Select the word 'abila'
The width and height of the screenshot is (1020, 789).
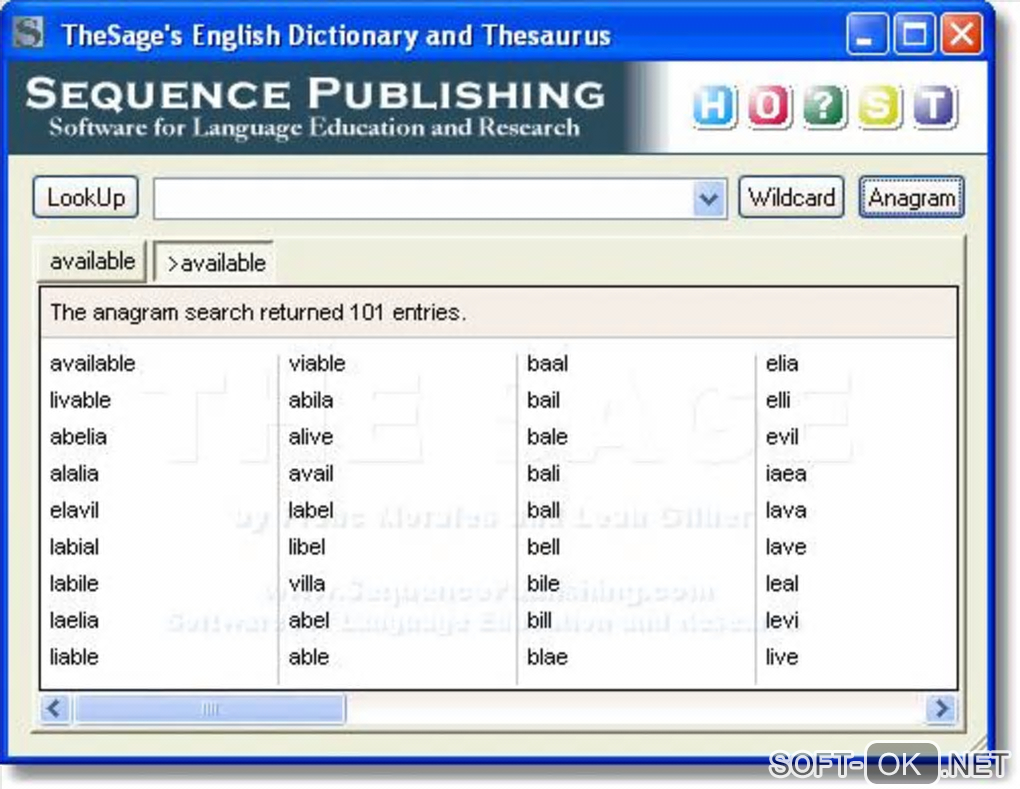(x=310, y=400)
